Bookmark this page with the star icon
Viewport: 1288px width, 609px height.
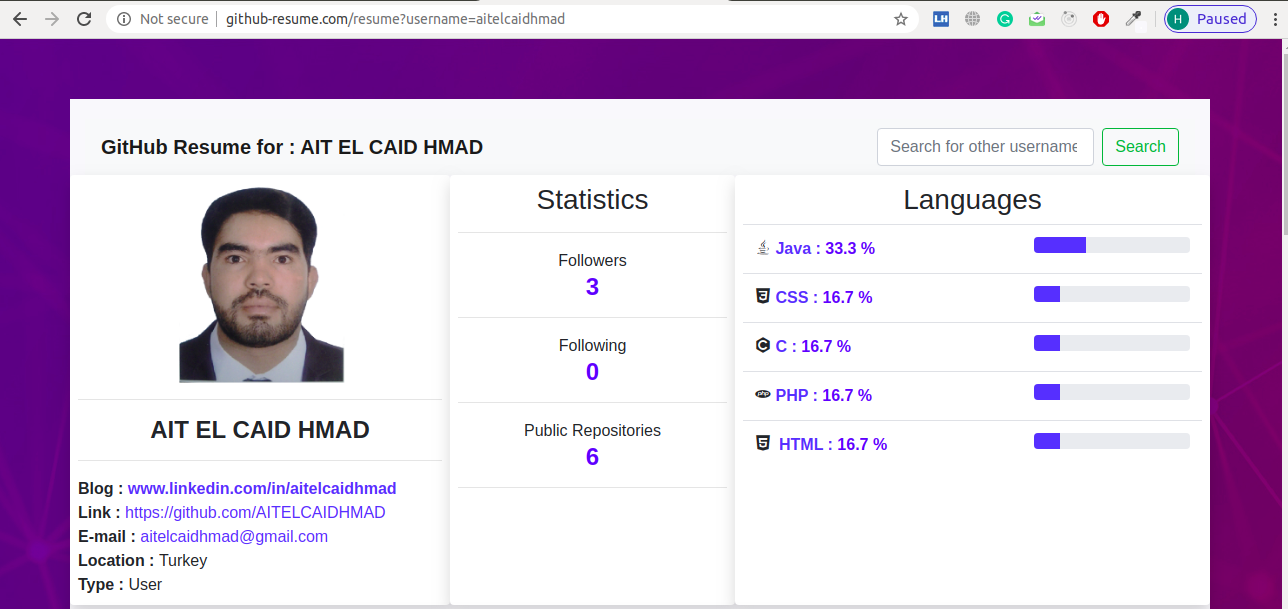click(901, 19)
